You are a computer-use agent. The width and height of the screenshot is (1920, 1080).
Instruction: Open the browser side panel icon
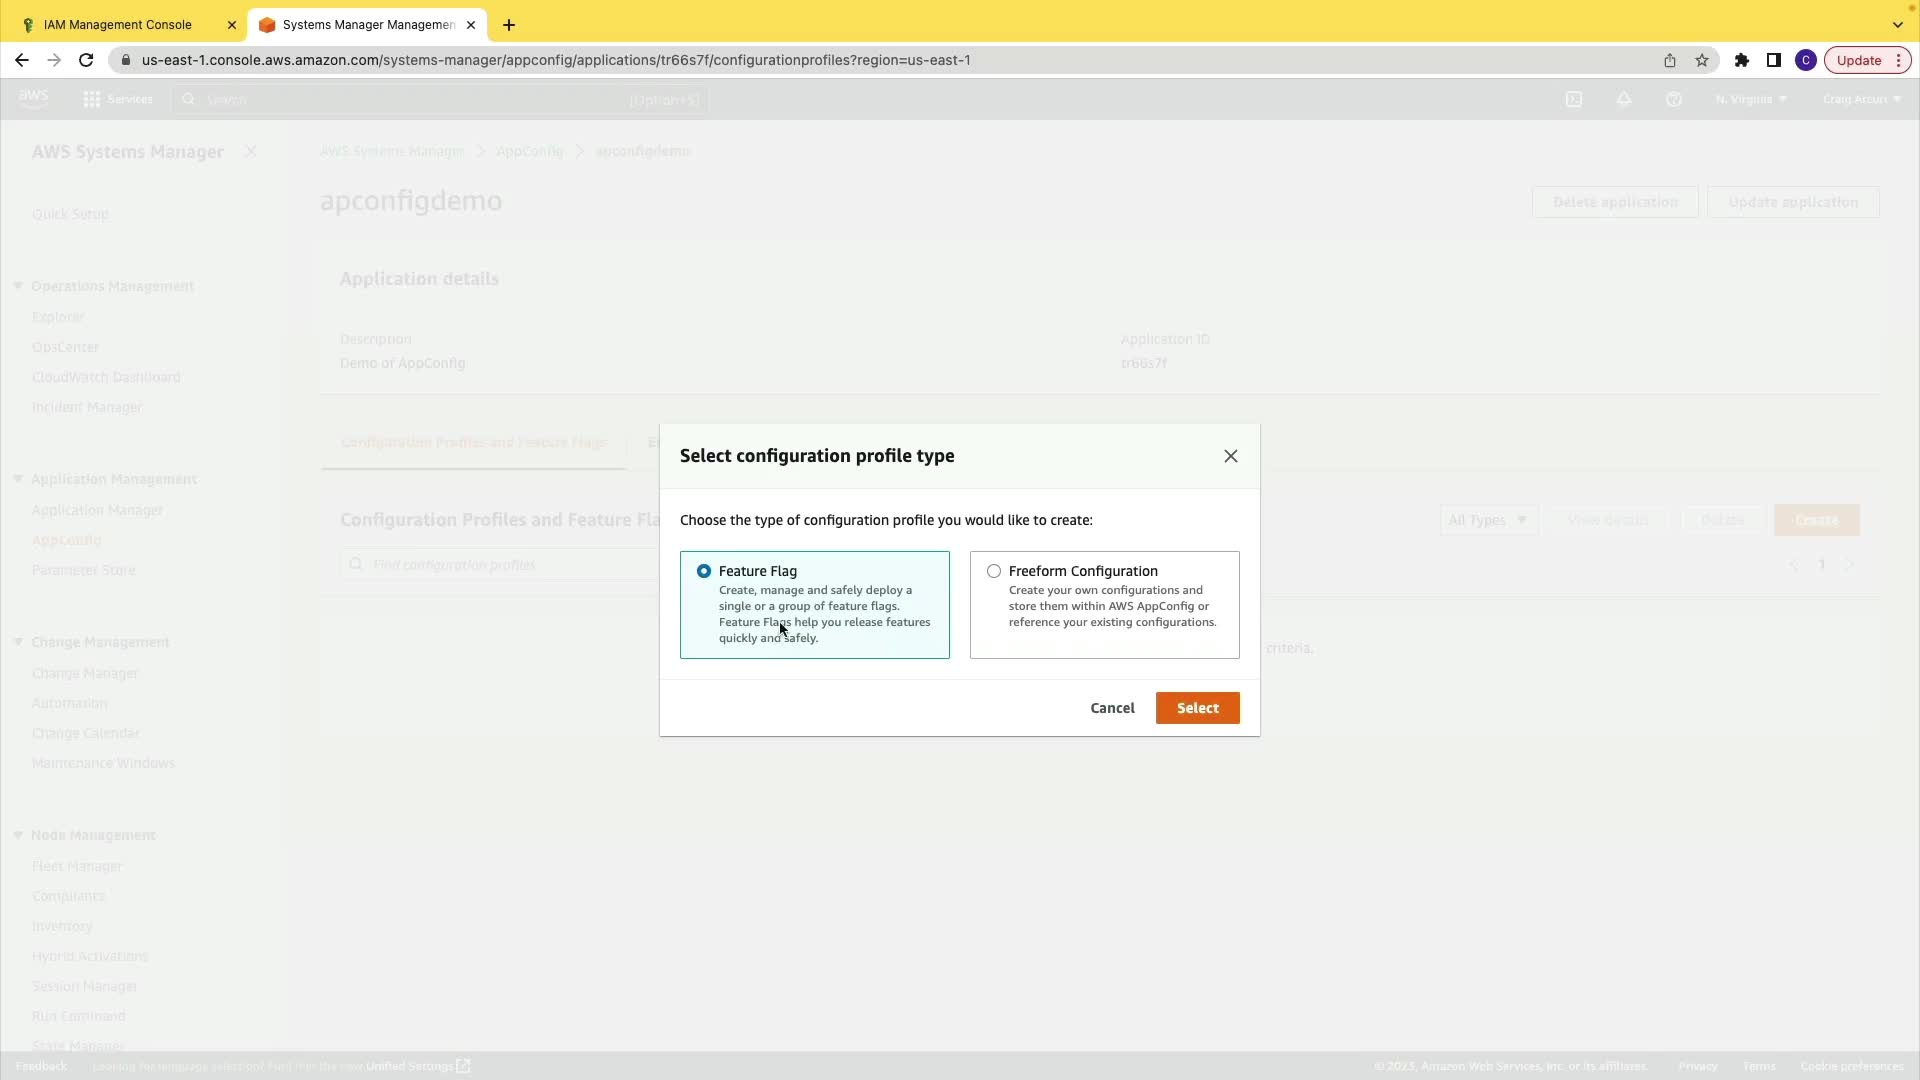click(1773, 60)
